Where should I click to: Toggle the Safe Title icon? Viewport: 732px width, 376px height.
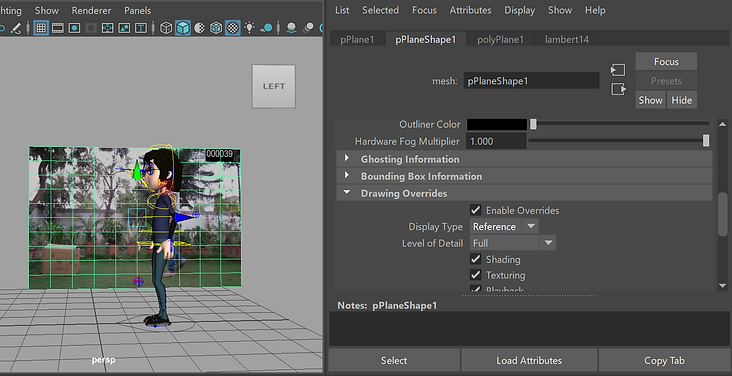click(141, 28)
